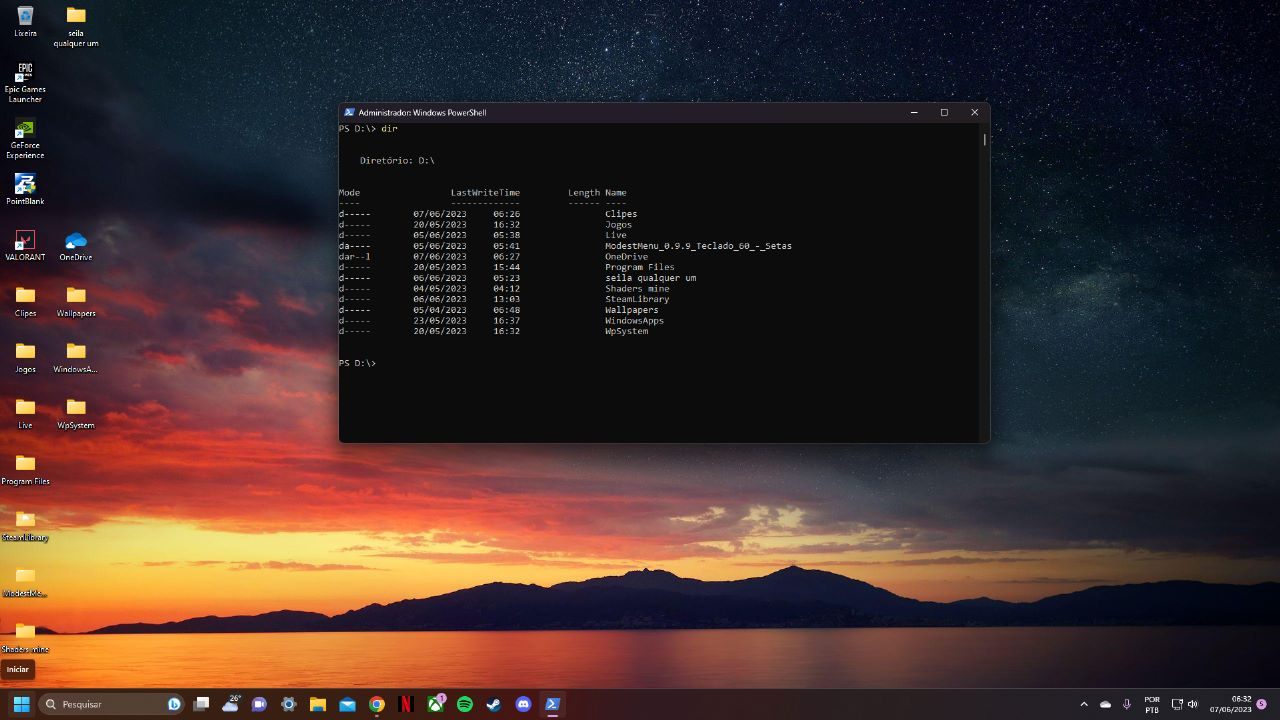1280x720 pixels.
Task: Open Discord from the taskbar
Action: point(523,704)
